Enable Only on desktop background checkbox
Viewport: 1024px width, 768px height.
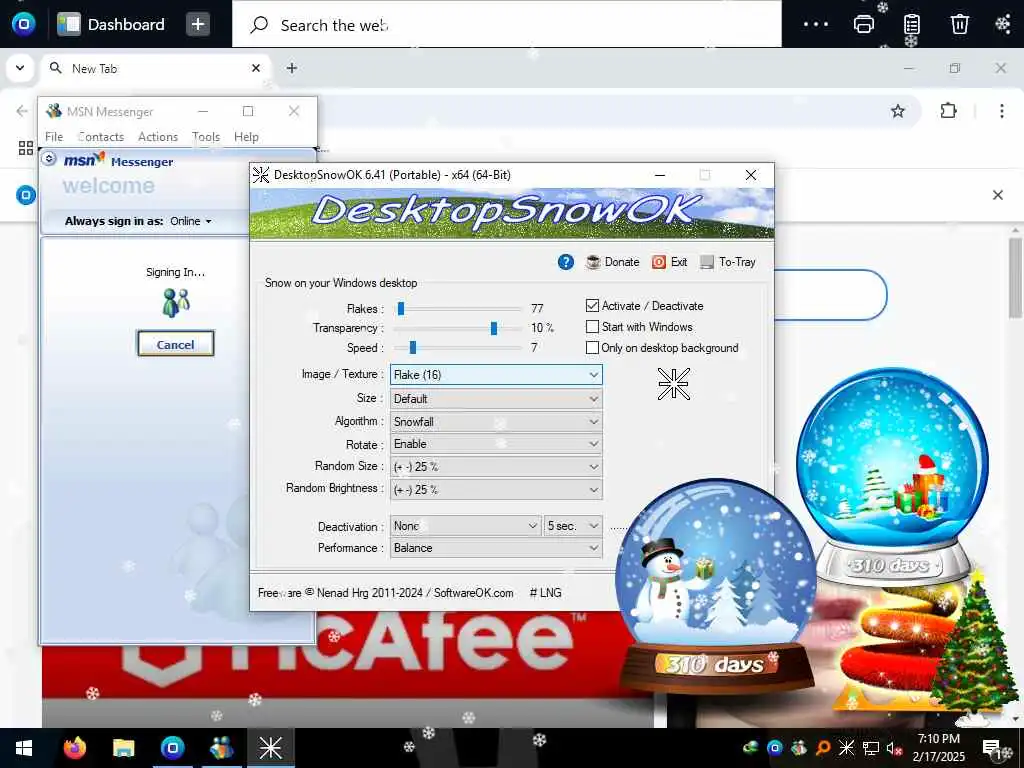click(x=592, y=347)
